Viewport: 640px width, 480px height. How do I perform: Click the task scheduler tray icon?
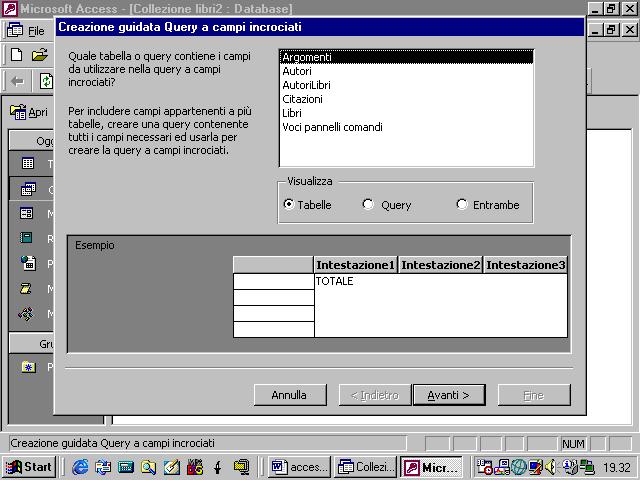[484, 467]
